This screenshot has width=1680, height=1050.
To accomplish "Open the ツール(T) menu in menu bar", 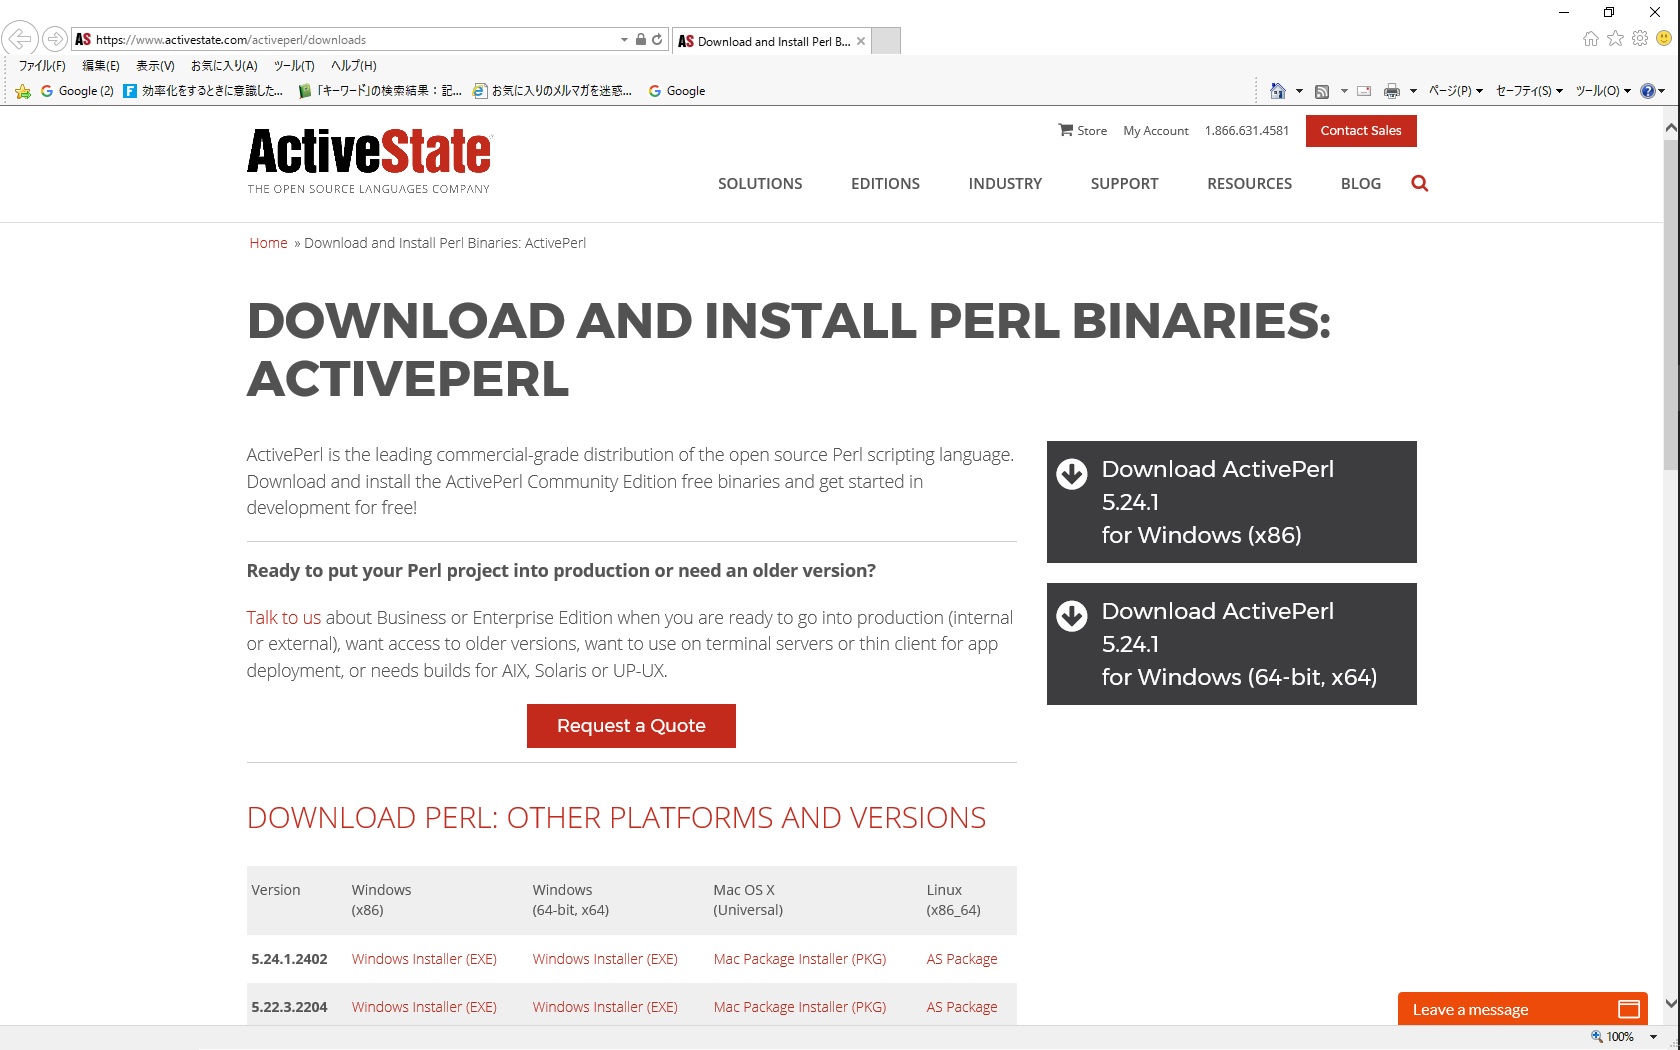I will click(294, 66).
